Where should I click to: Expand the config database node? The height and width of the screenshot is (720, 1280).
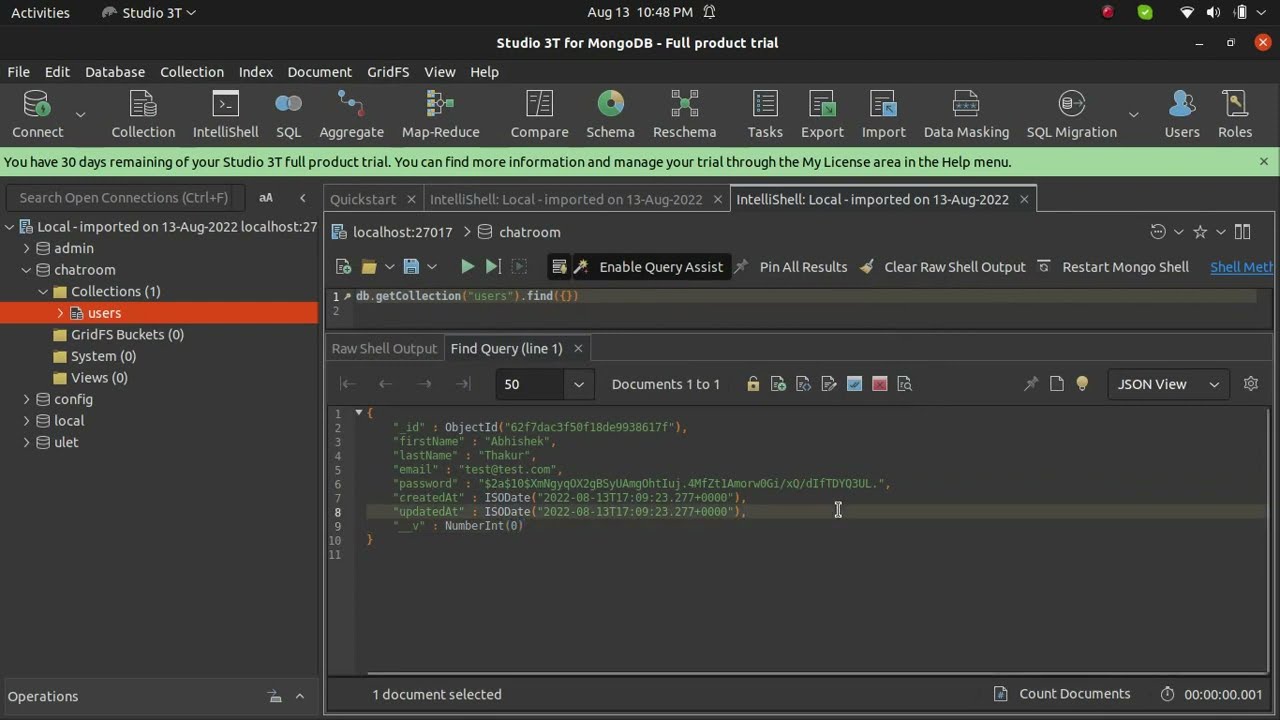(27, 399)
